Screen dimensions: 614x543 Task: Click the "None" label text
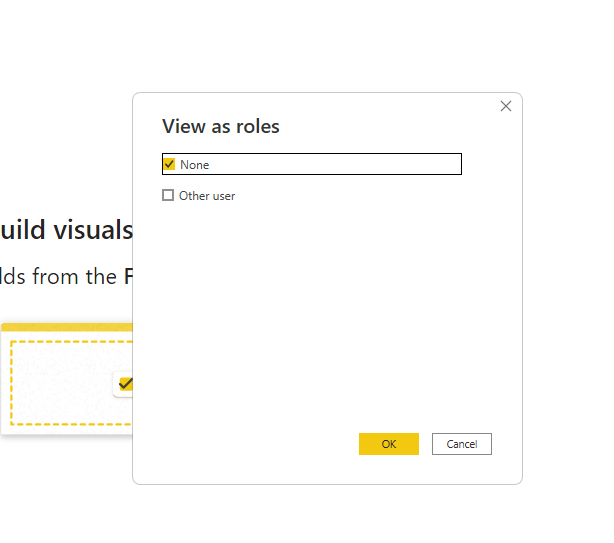point(195,165)
